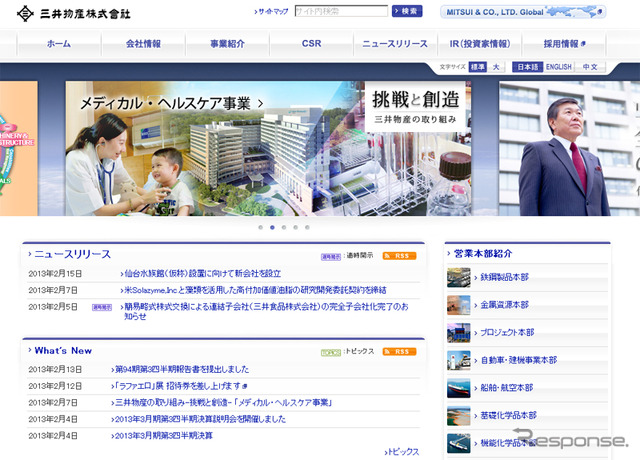Click the 適時開示 legend badge

331,257
